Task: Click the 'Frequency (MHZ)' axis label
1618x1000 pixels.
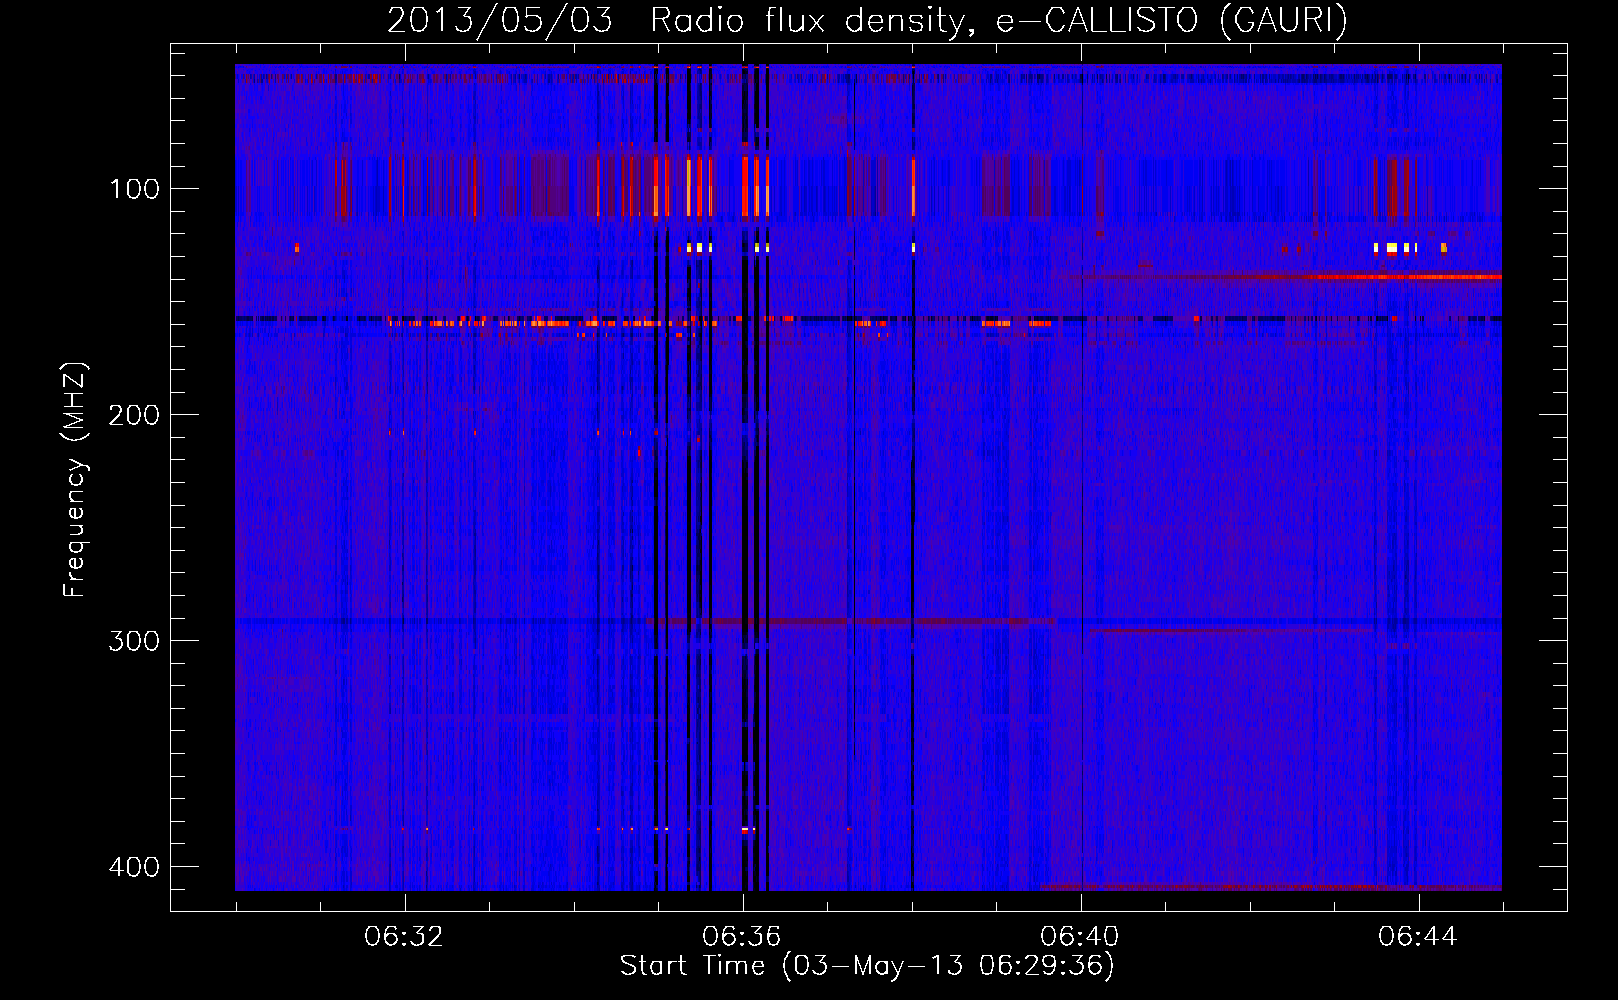Action: [75, 479]
